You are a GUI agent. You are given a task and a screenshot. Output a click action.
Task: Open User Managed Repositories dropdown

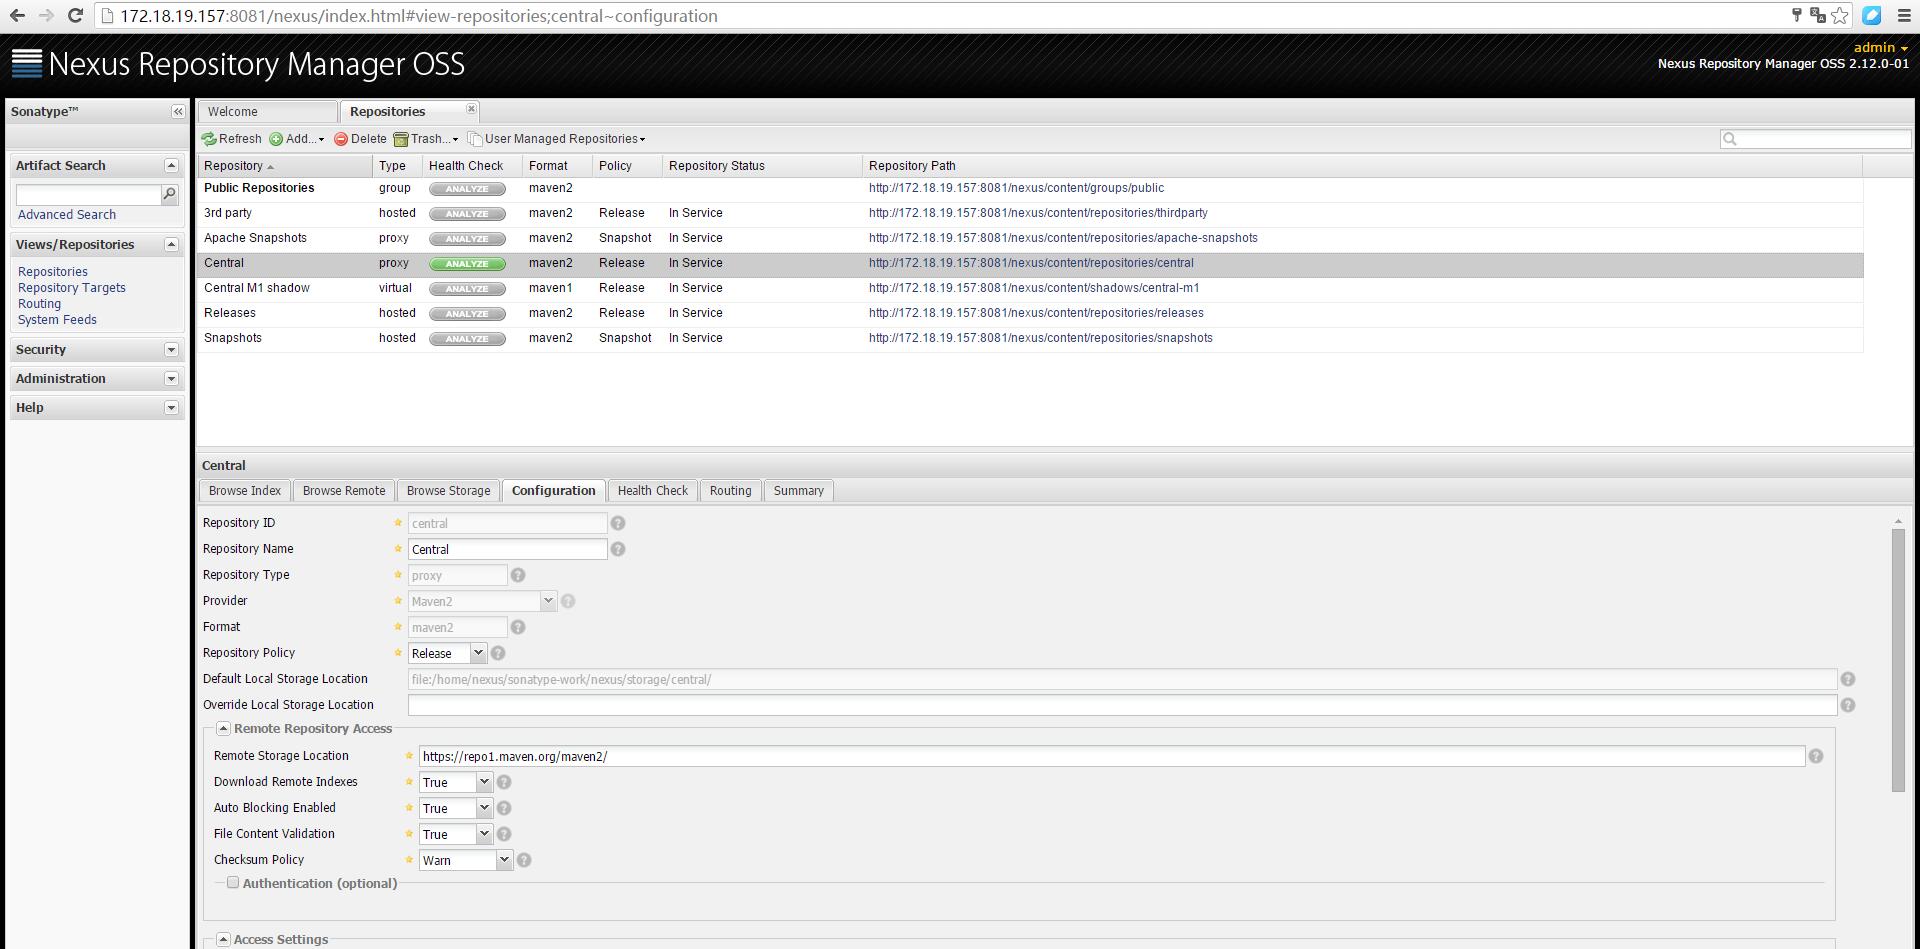coord(556,139)
